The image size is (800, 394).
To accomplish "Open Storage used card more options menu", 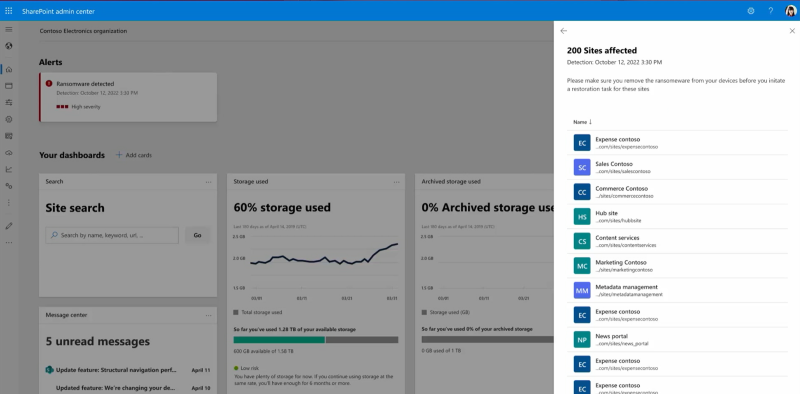I will point(396,182).
